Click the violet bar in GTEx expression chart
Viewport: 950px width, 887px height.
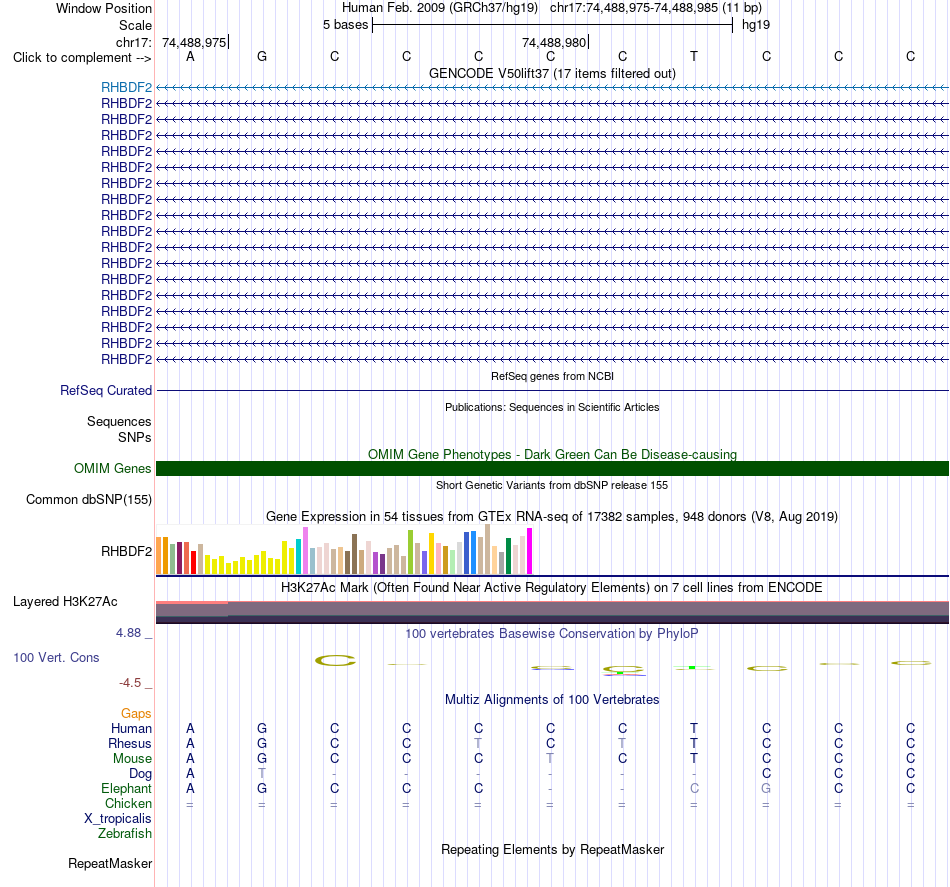pos(305,550)
